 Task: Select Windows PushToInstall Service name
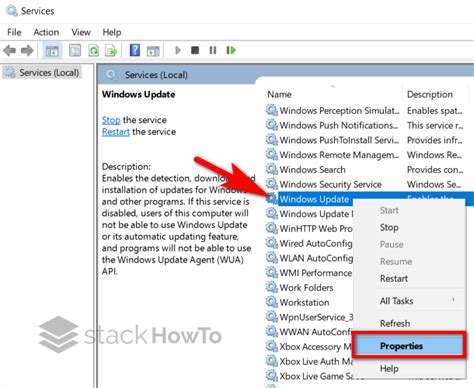tap(339, 140)
